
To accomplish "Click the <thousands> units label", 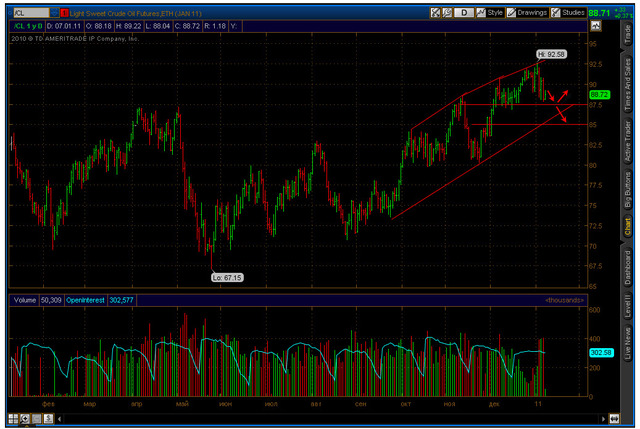I will 564,300.
